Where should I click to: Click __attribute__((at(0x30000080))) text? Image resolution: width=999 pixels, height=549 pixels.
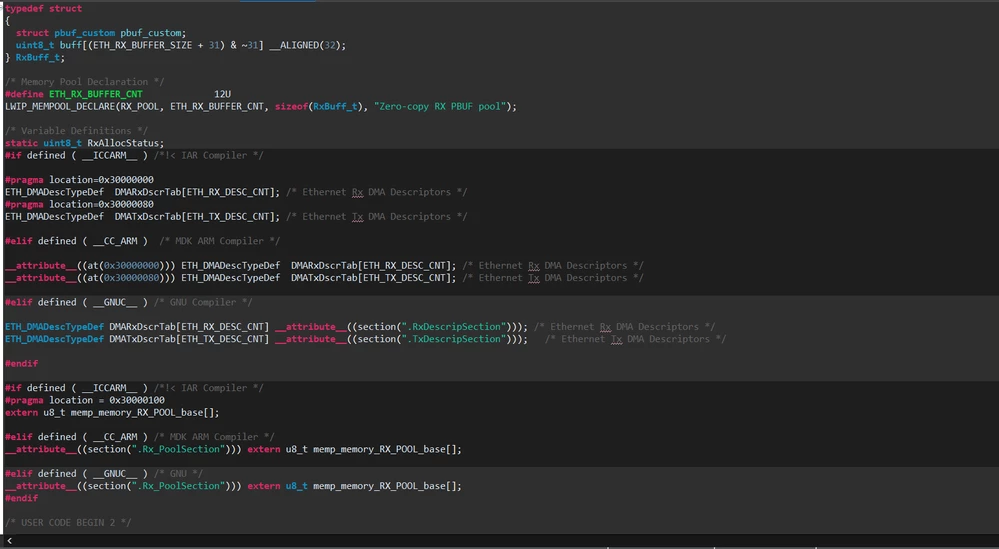tap(90, 278)
